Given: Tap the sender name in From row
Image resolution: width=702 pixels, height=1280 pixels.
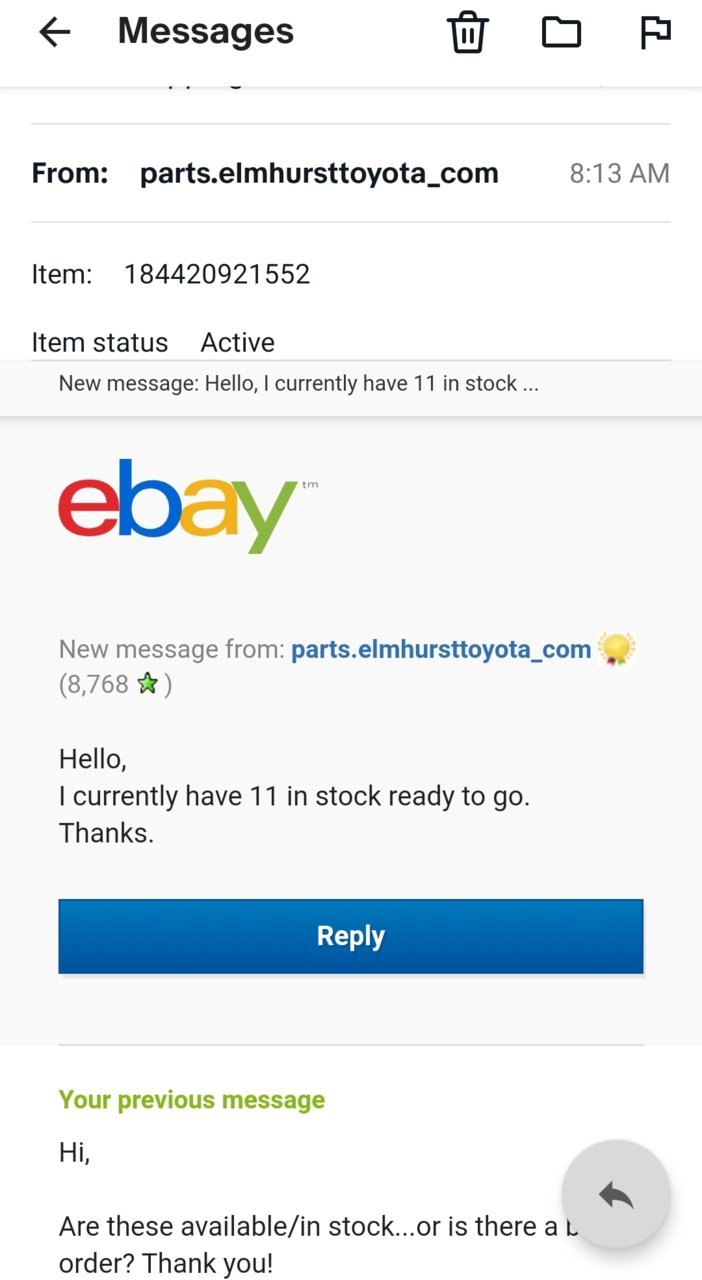Looking at the screenshot, I should point(319,173).
